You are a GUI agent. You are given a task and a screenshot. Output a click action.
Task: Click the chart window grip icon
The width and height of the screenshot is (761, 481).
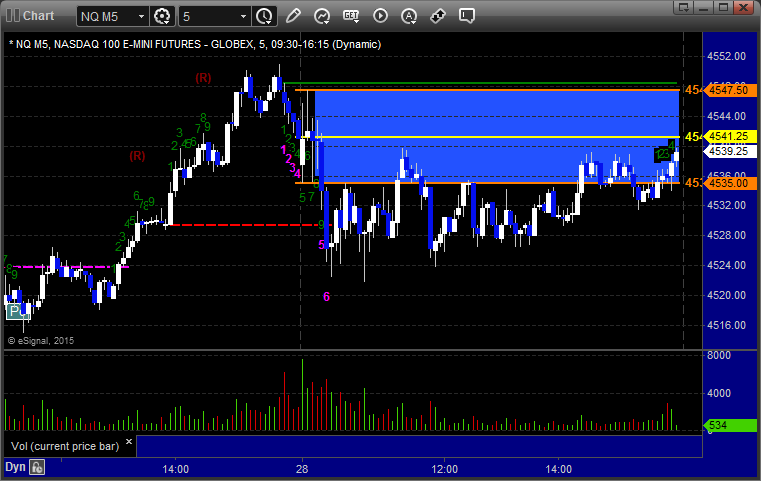click(12, 16)
